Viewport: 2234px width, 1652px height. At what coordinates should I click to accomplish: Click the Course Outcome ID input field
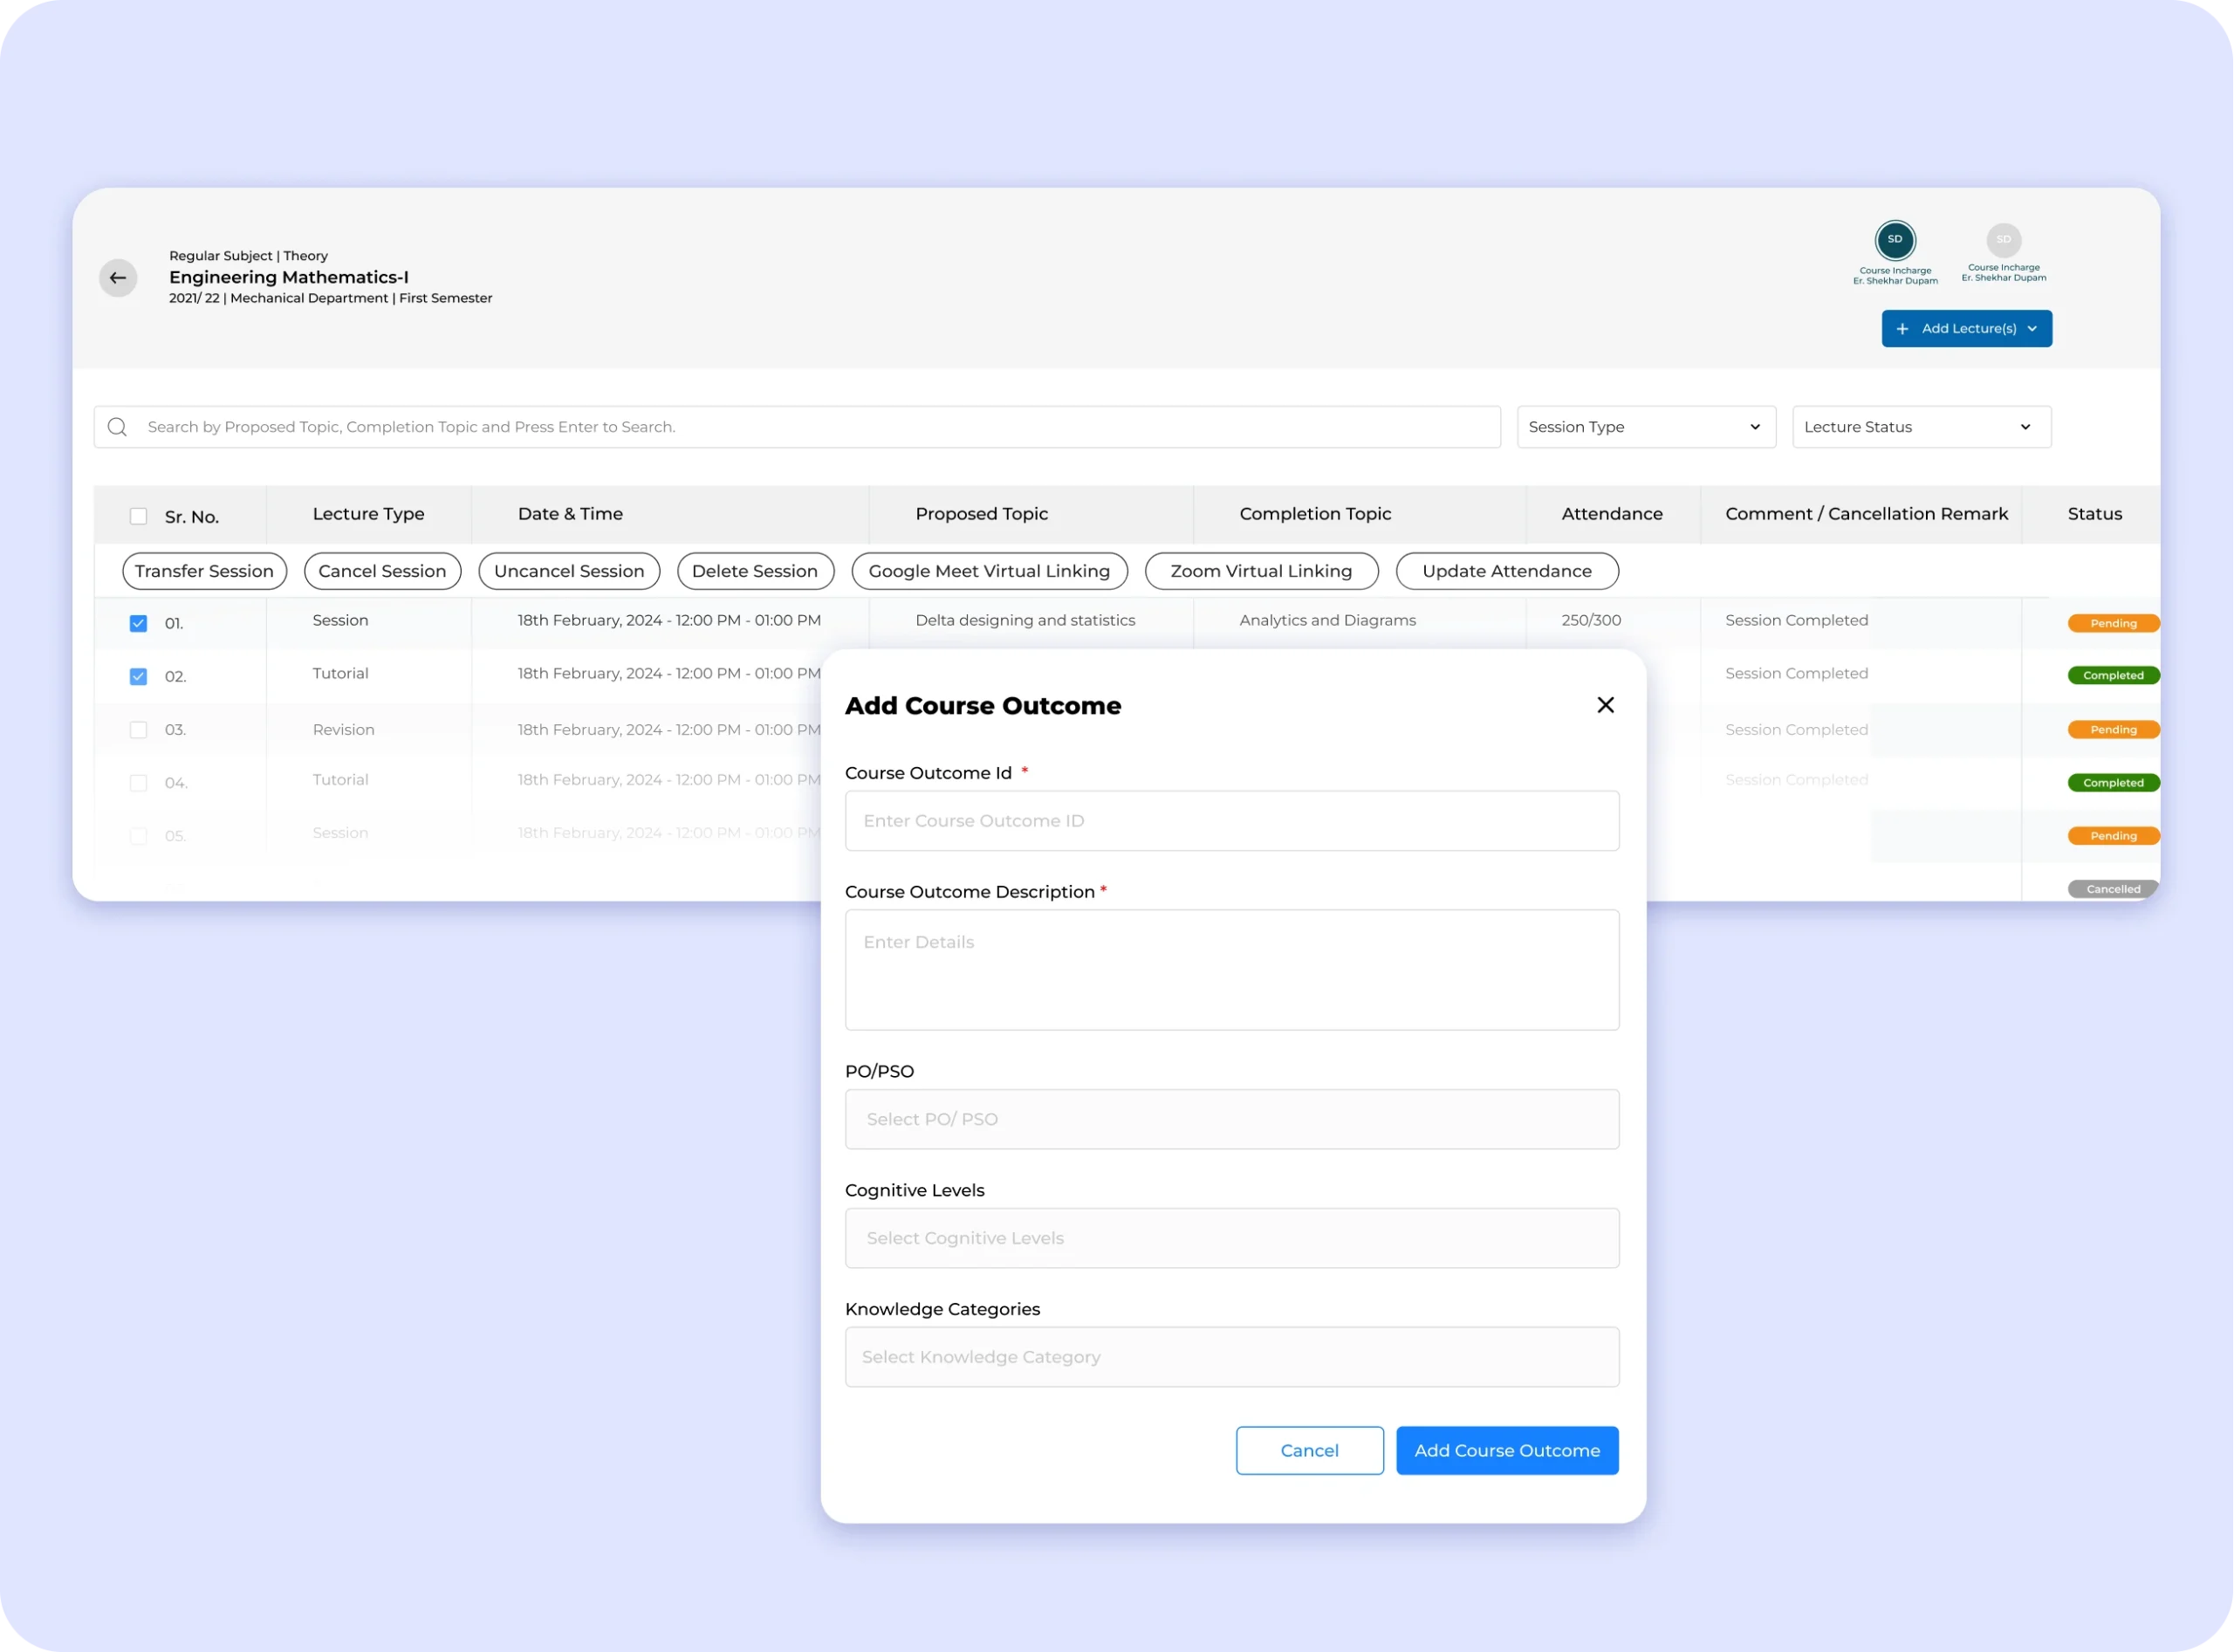tap(1231, 821)
